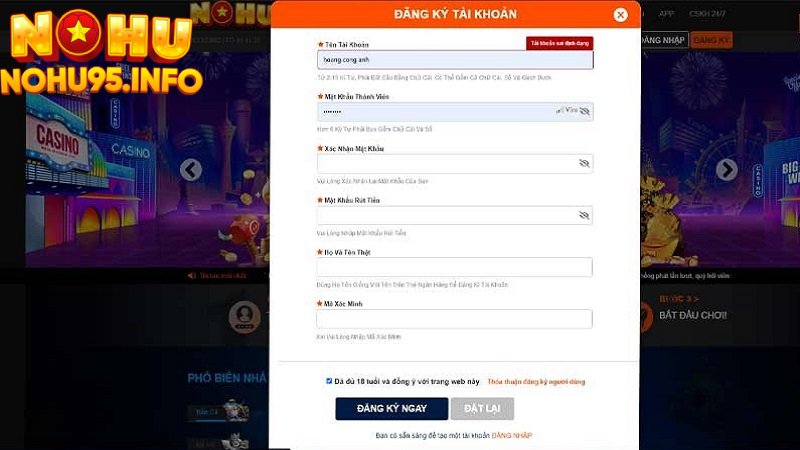Uncheck the 18 tuổi agreement checkbox

[x=329, y=381]
